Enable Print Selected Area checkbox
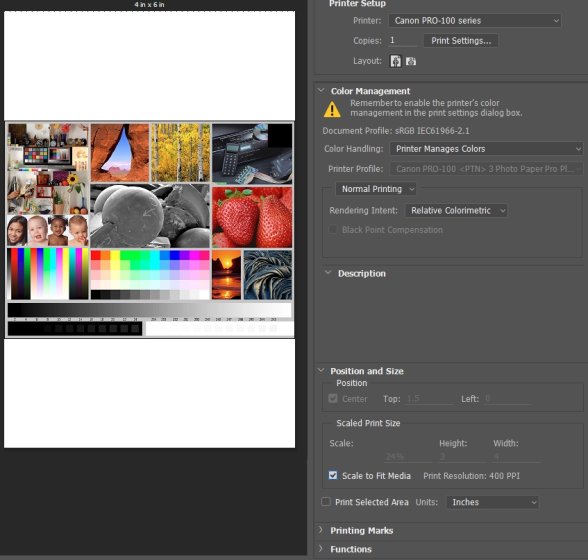 point(326,502)
